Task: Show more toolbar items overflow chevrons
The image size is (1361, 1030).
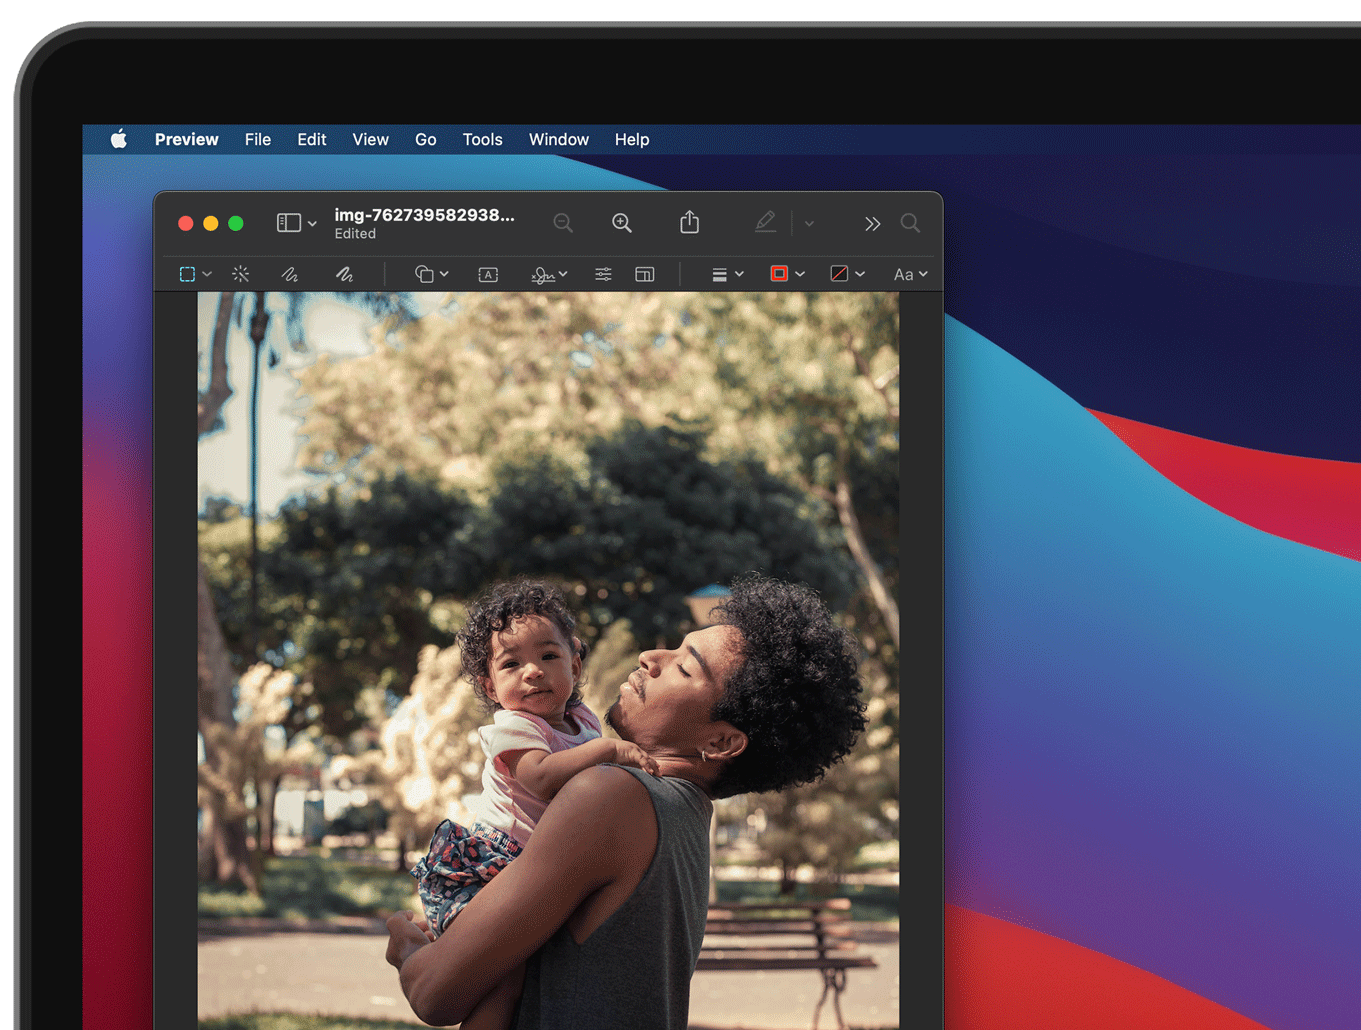Action: pos(872,224)
